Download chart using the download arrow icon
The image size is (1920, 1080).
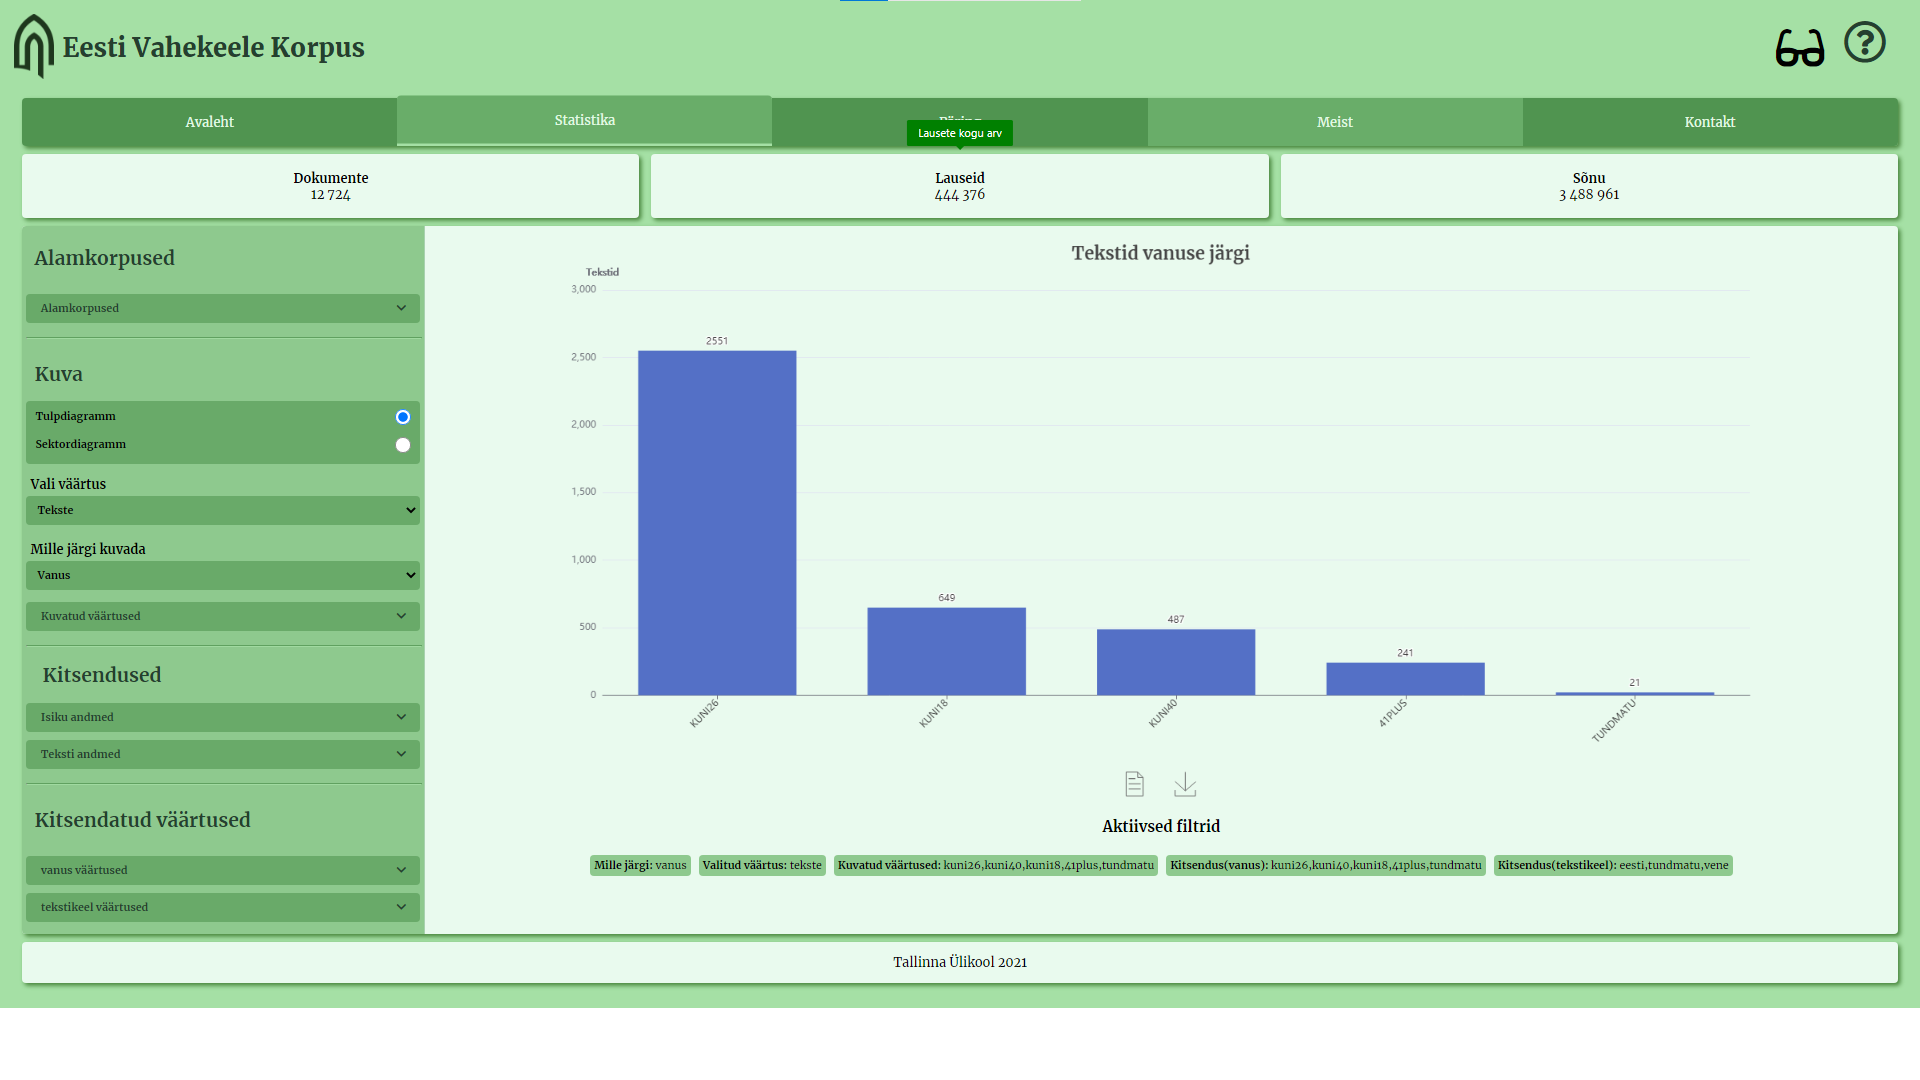[x=1185, y=784]
